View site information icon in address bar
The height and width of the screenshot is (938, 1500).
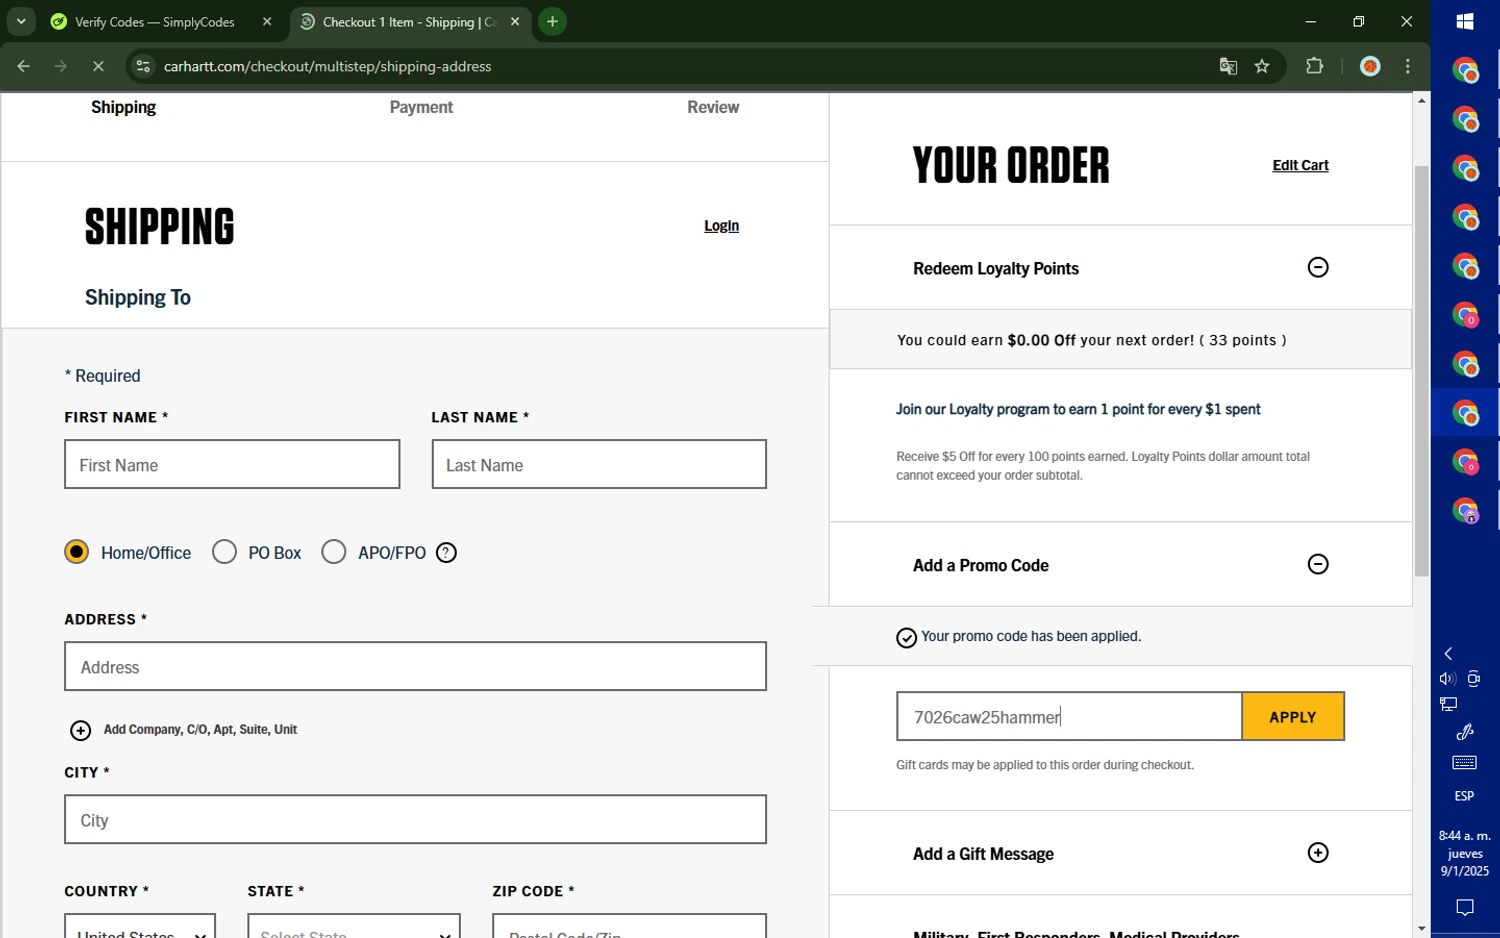pos(143,66)
